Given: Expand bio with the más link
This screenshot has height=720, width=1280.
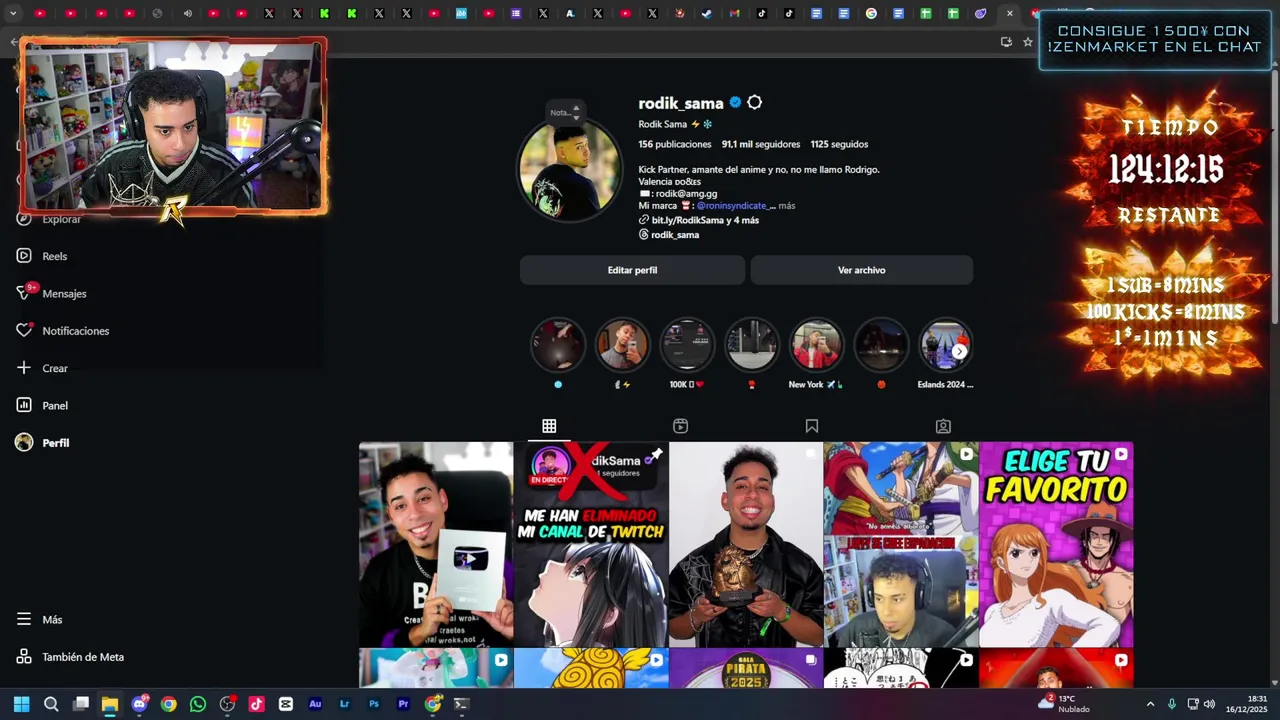Looking at the screenshot, I should click(787, 205).
